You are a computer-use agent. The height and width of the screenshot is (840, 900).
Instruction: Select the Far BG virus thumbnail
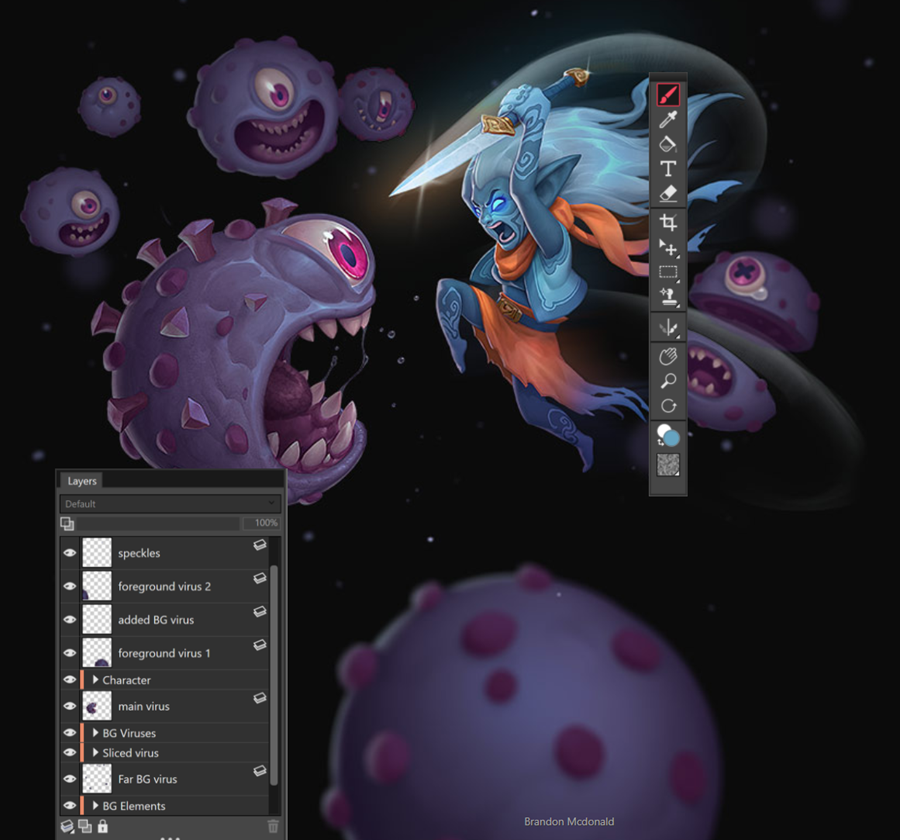tap(97, 779)
